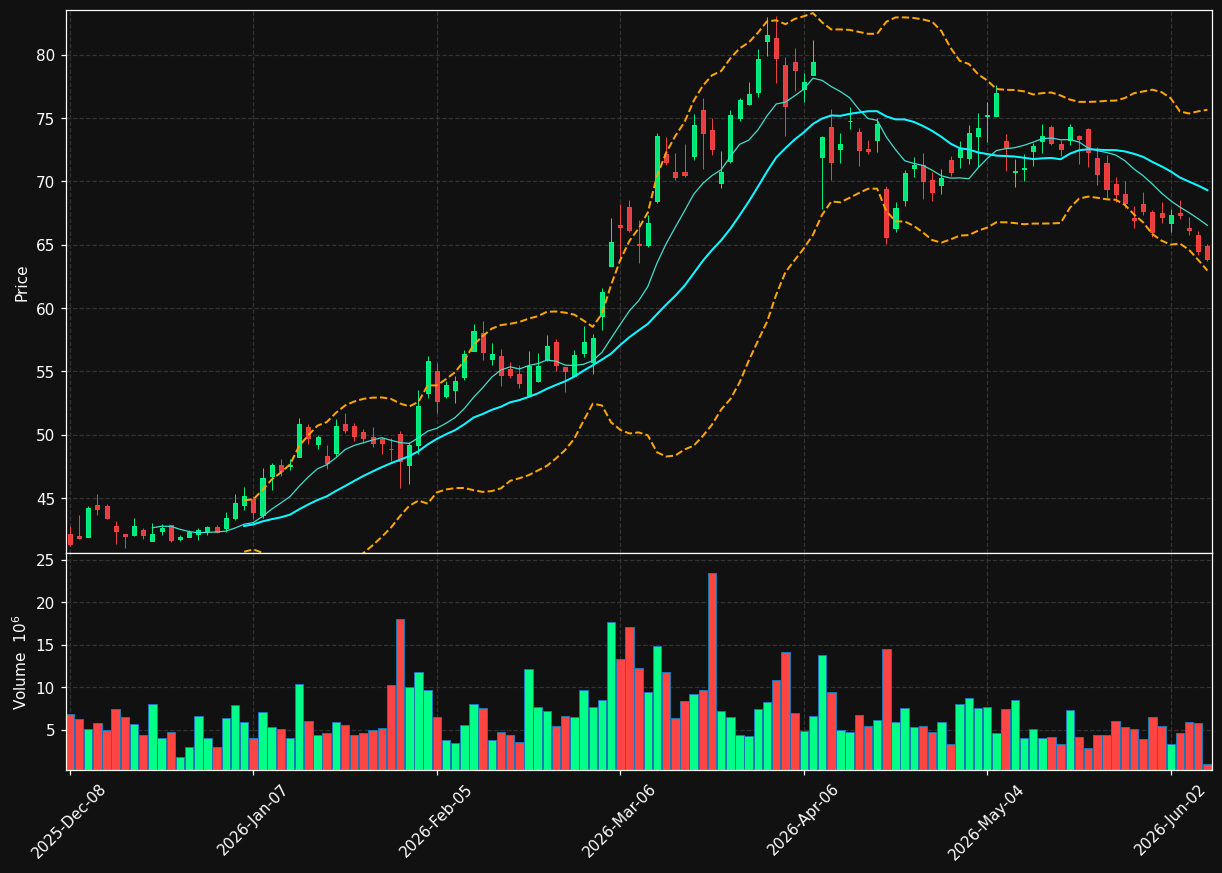Image resolution: width=1222 pixels, height=873 pixels.
Task: Click the 2026-Apr-06 date label
Action: [x=802, y=820]
